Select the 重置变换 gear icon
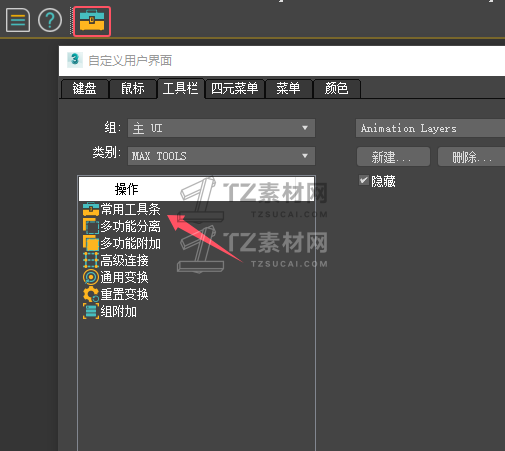The height and width of the screenshot is (451, 505). tap(91, 294)
